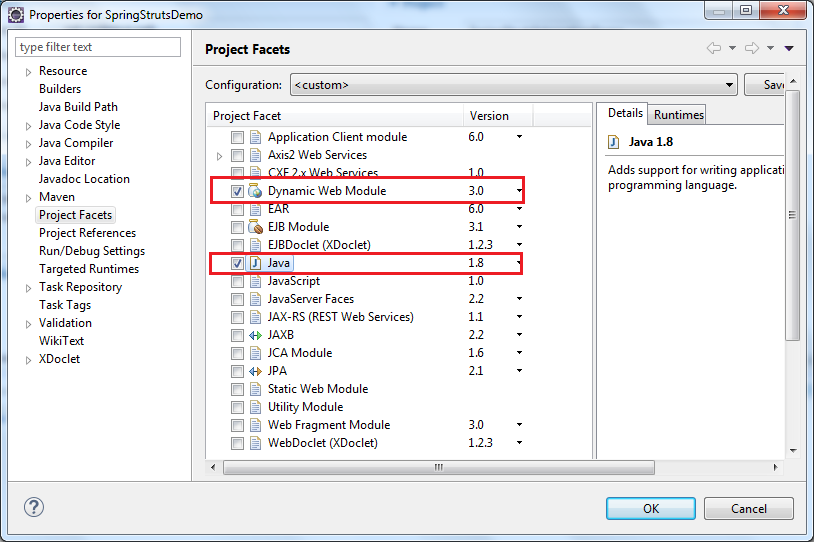Image resolution: width=814 pixels, height=542 pixels.
Task: Open Application Client module version dropdown
Action: pos(519,137)
